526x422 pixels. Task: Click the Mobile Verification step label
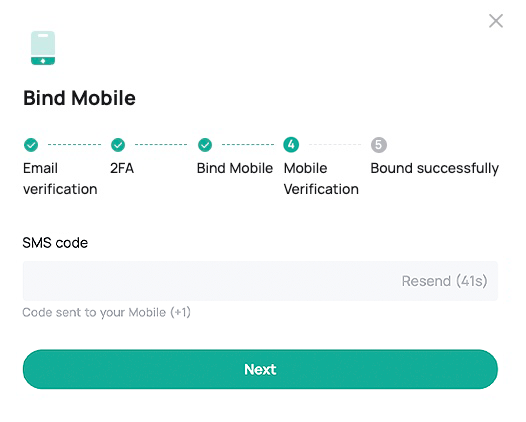pos(321,179)
